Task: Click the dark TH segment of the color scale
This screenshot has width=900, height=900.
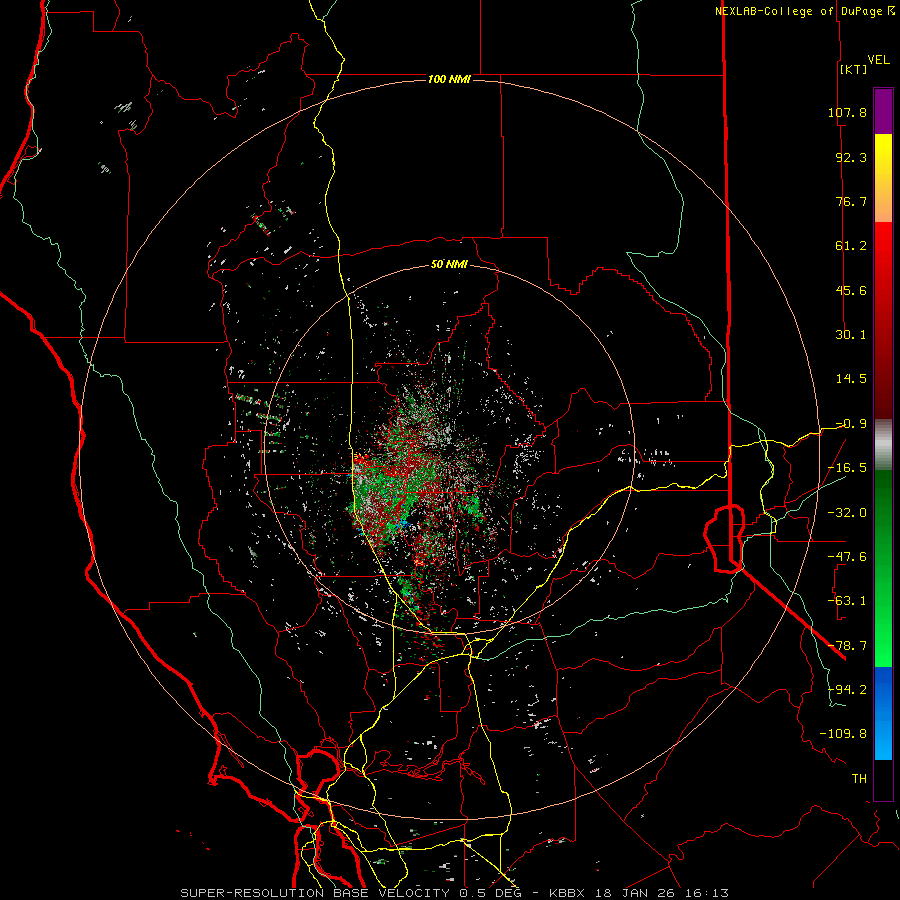Action: click(883, 780)
